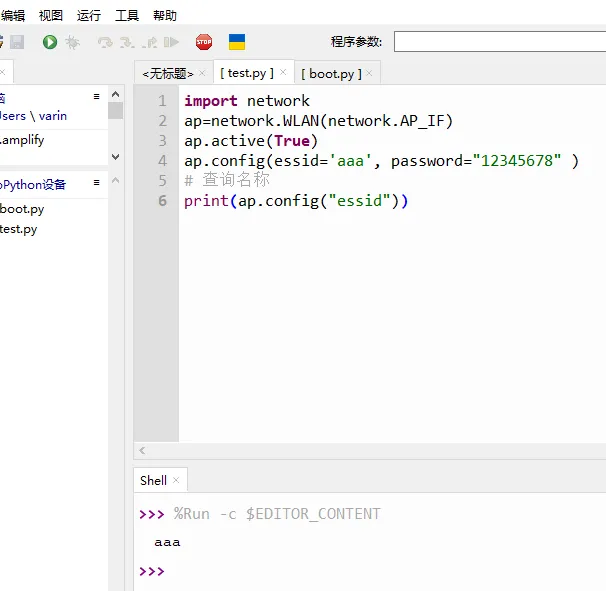
Task: Click line number 6 in the gutter
Action: click(x=163, y=201)
